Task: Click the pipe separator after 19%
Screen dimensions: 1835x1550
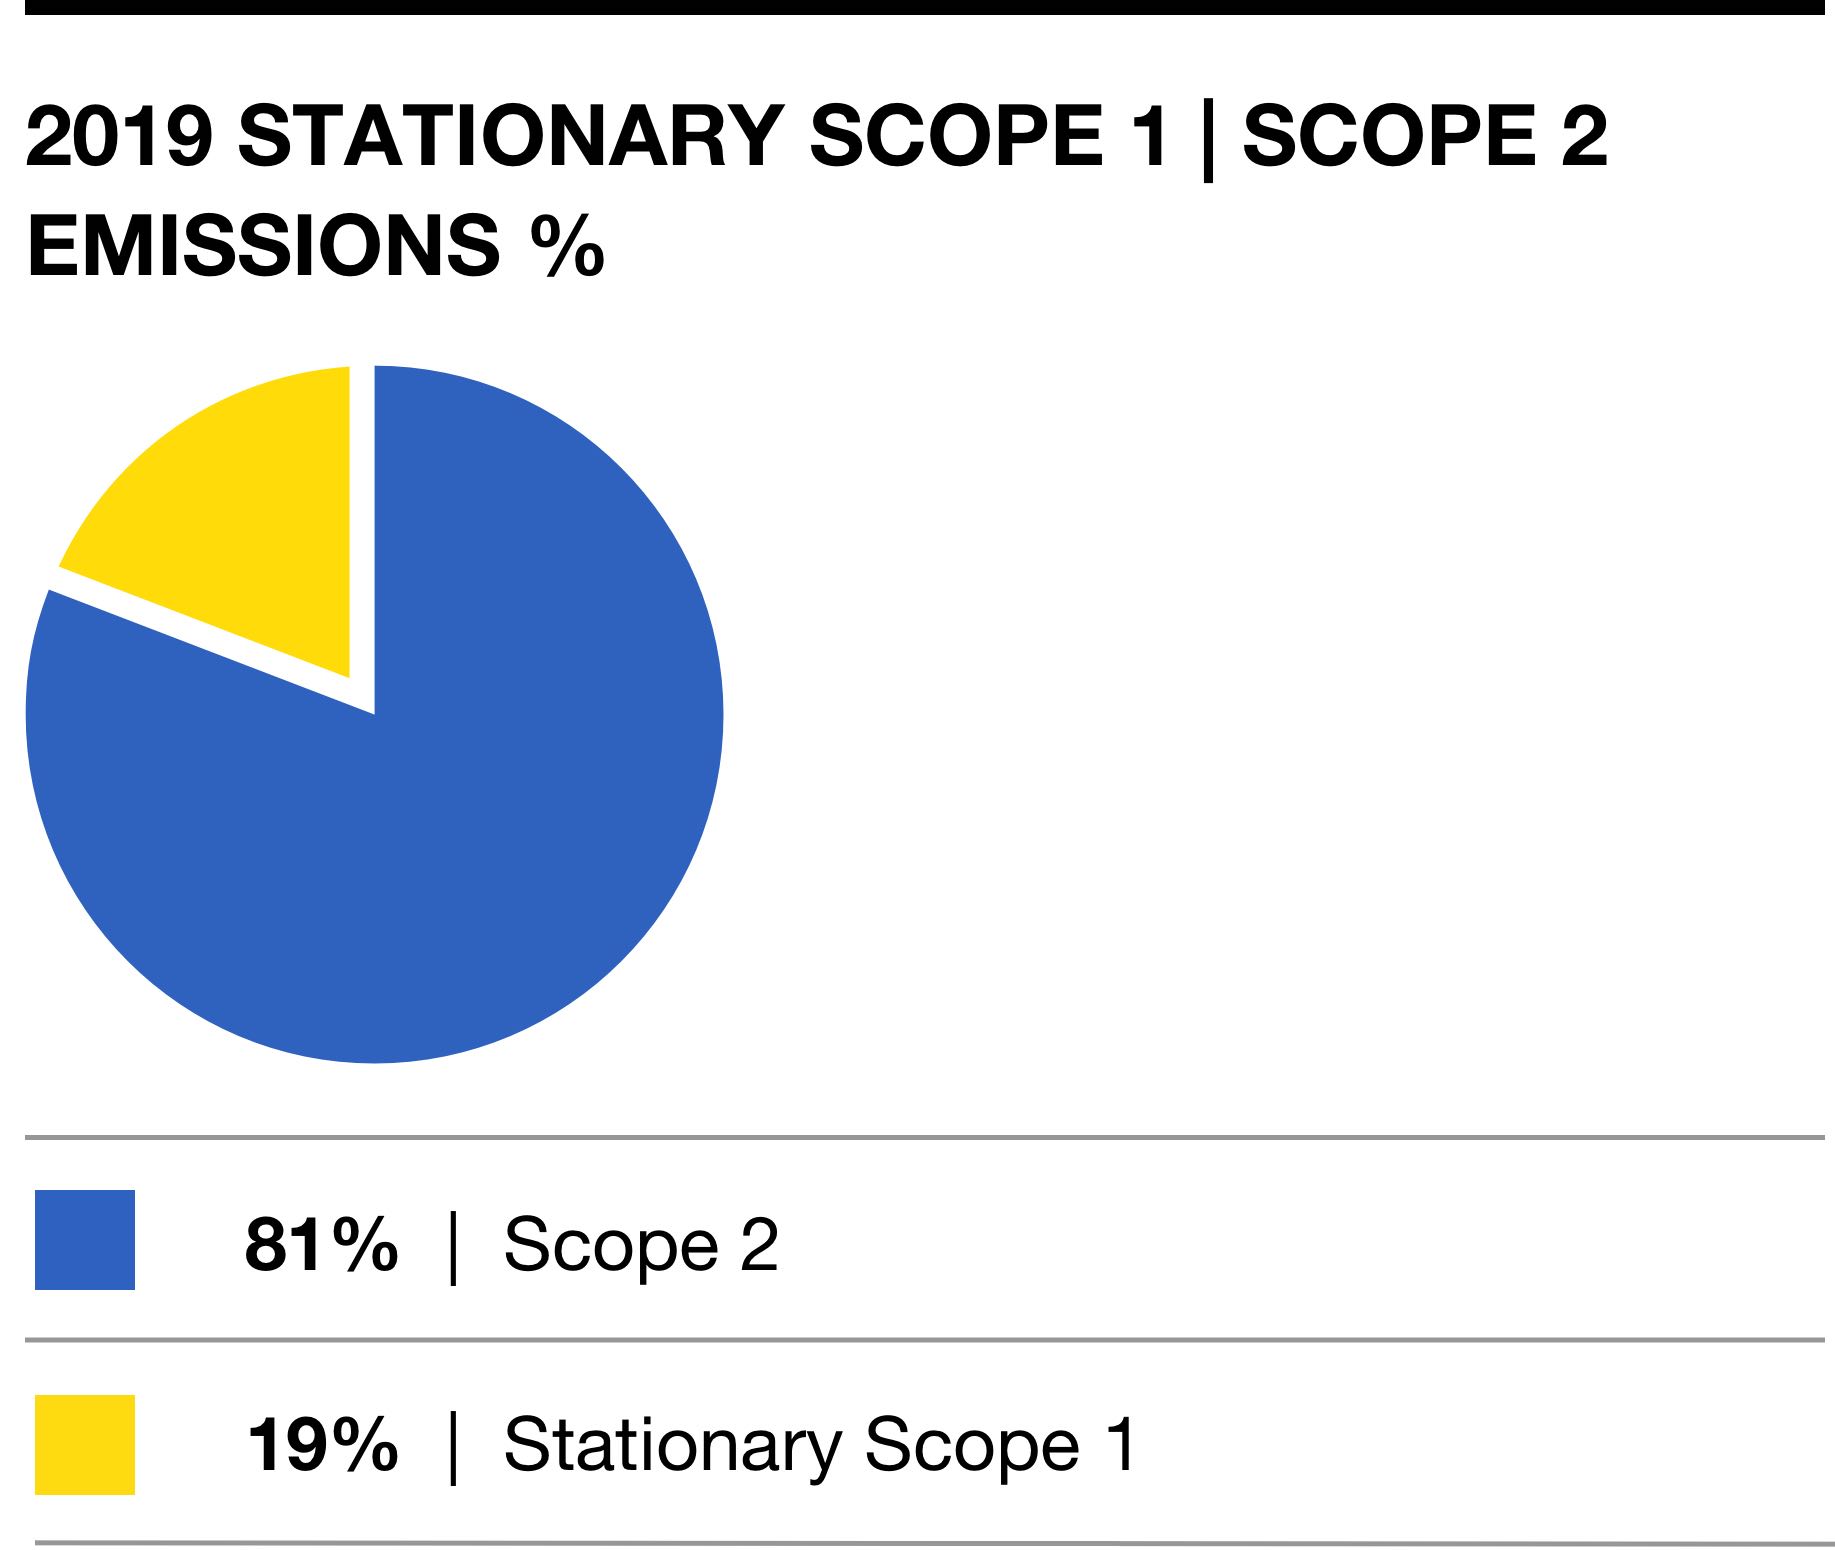Action: click(x=454, y=1447)
